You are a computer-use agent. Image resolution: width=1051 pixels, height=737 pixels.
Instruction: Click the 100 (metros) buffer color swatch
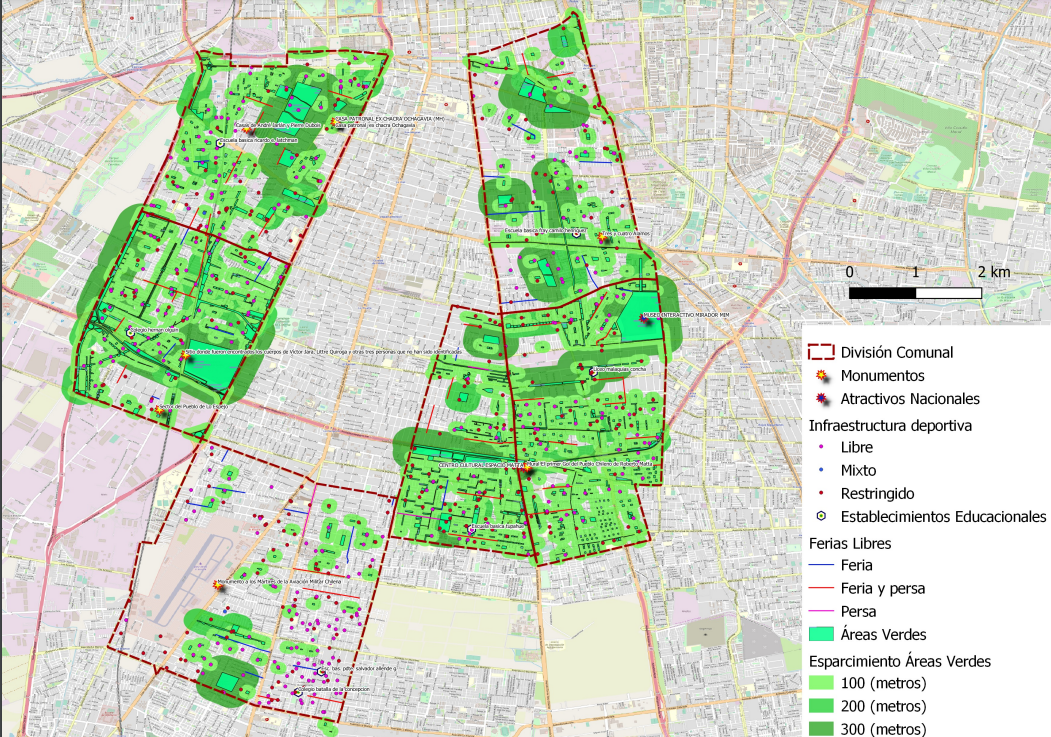coord(821,684)
